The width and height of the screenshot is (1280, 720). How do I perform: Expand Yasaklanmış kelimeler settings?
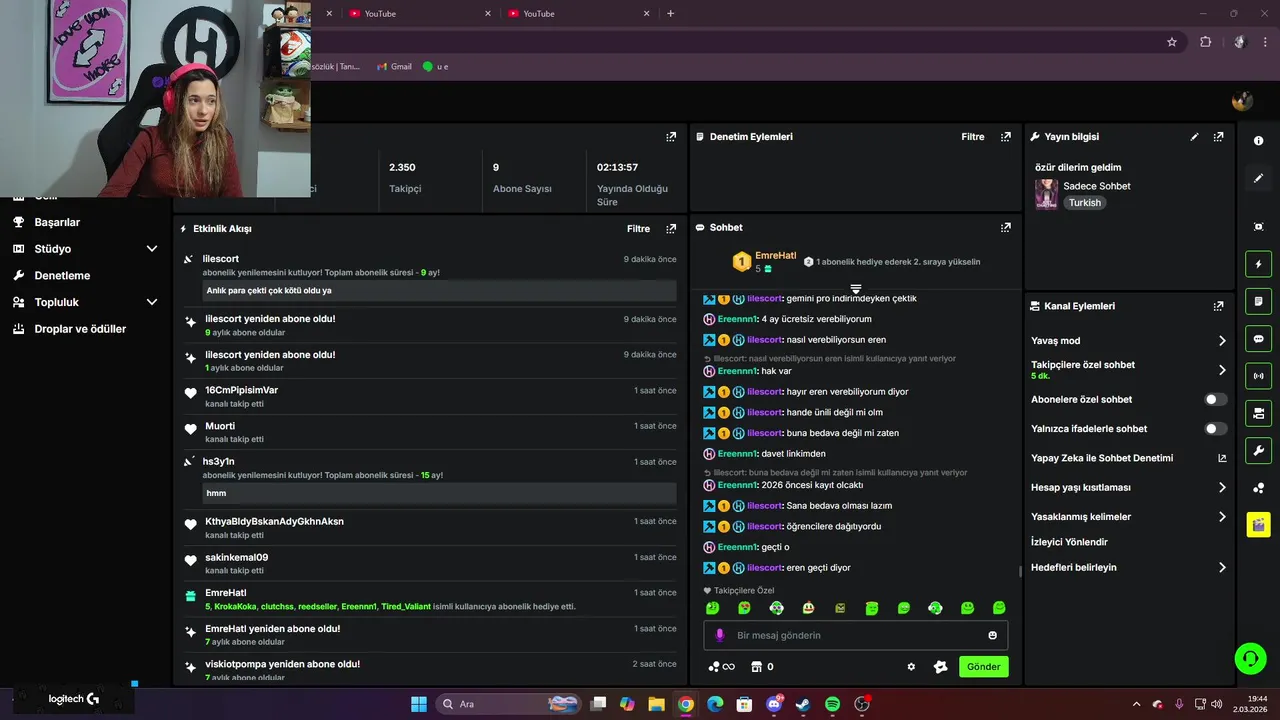[1129, 517]
